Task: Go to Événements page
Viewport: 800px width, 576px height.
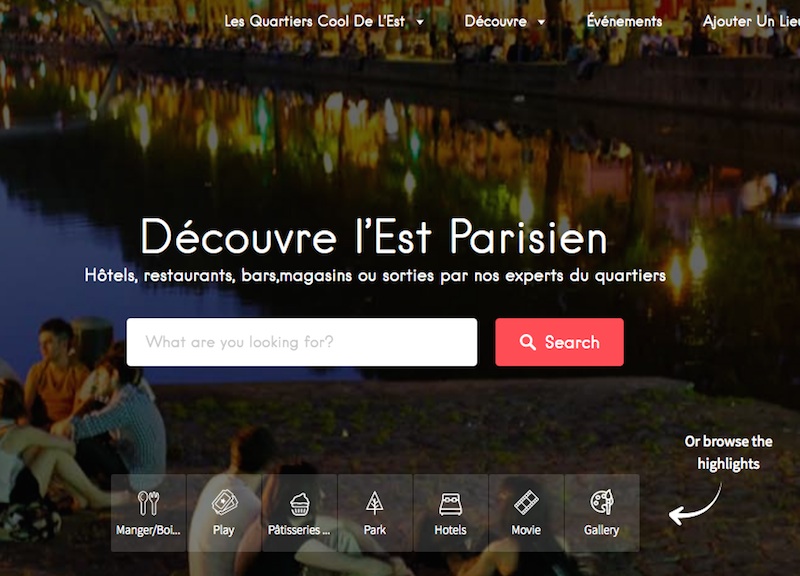Action: tap(624, 21)
